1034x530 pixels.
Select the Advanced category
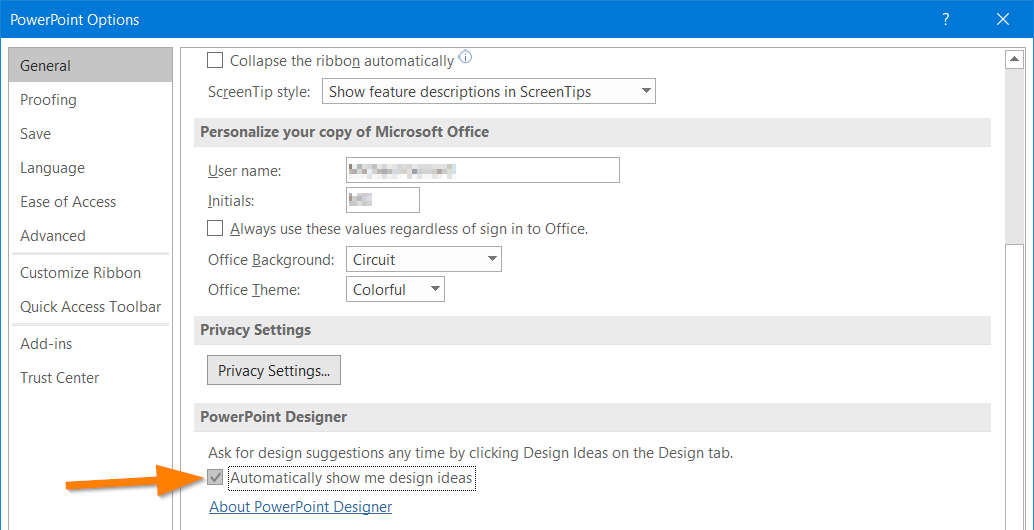(x=91, y=235)
